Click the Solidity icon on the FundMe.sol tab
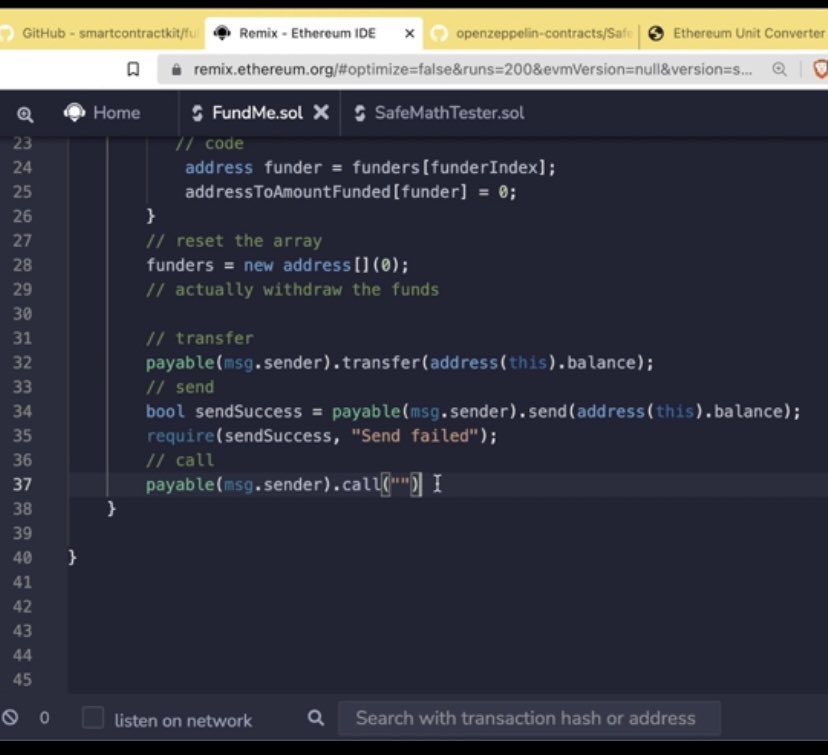The height and width of the screenshot is (755, 828). (x=198, y=113)
